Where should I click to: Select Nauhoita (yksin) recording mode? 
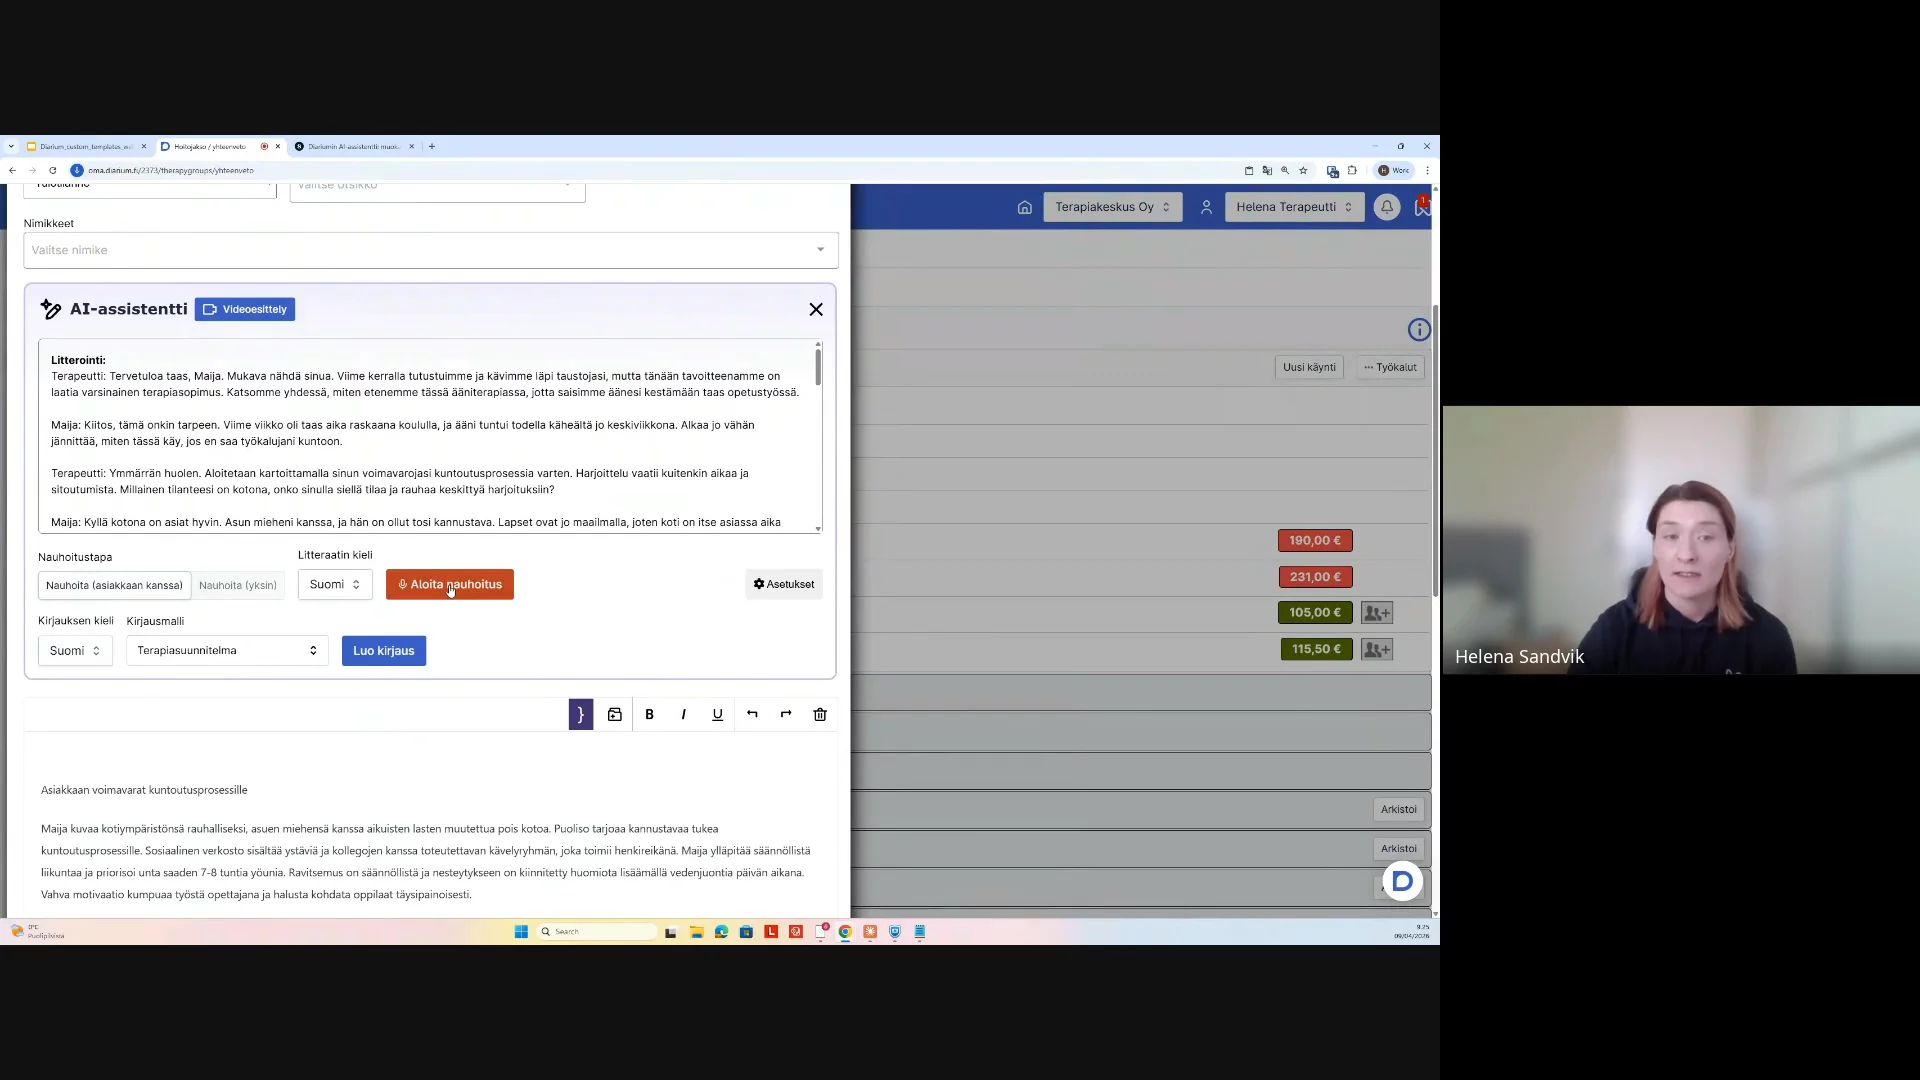[238, 585]
